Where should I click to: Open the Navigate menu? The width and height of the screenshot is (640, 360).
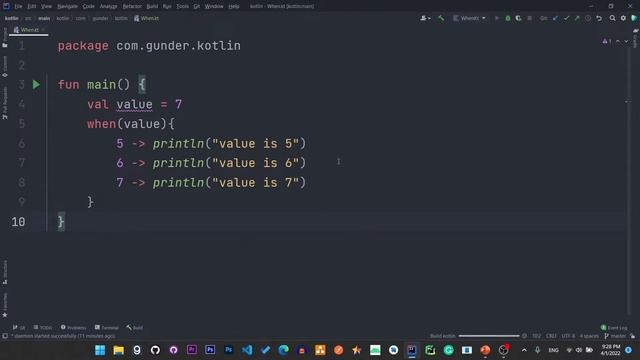tap(67, 7)
